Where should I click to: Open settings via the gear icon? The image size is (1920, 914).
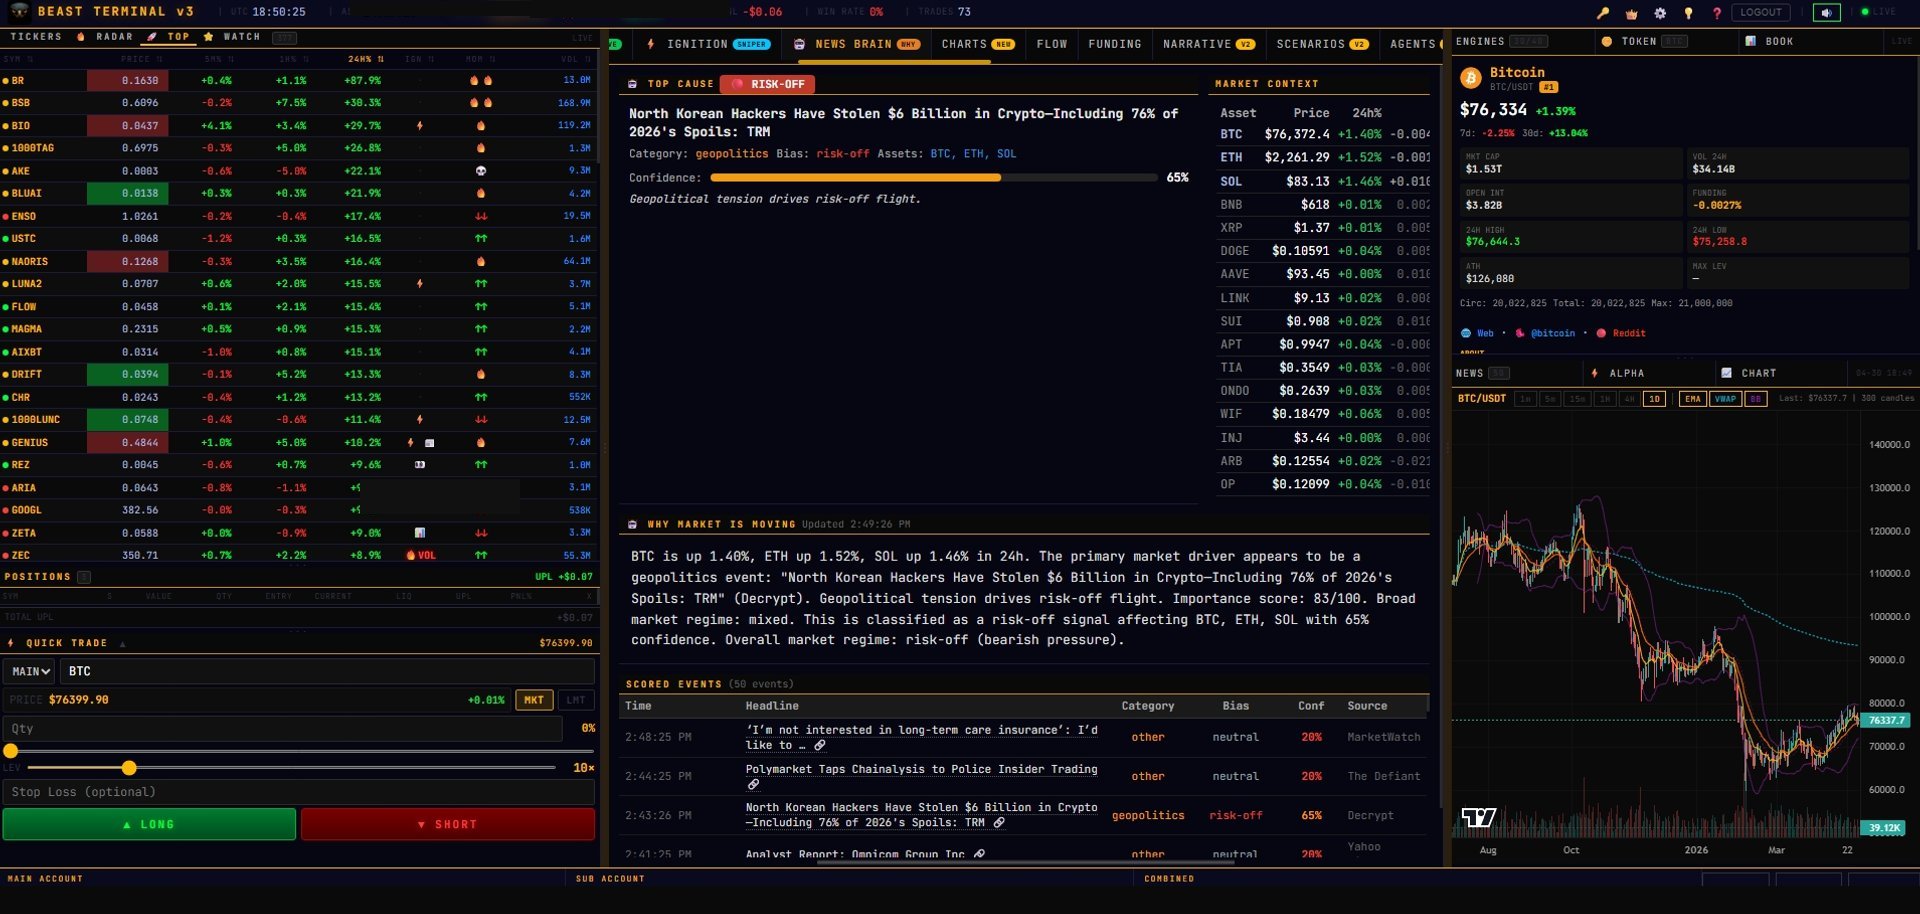click(x=1660, y=13)
